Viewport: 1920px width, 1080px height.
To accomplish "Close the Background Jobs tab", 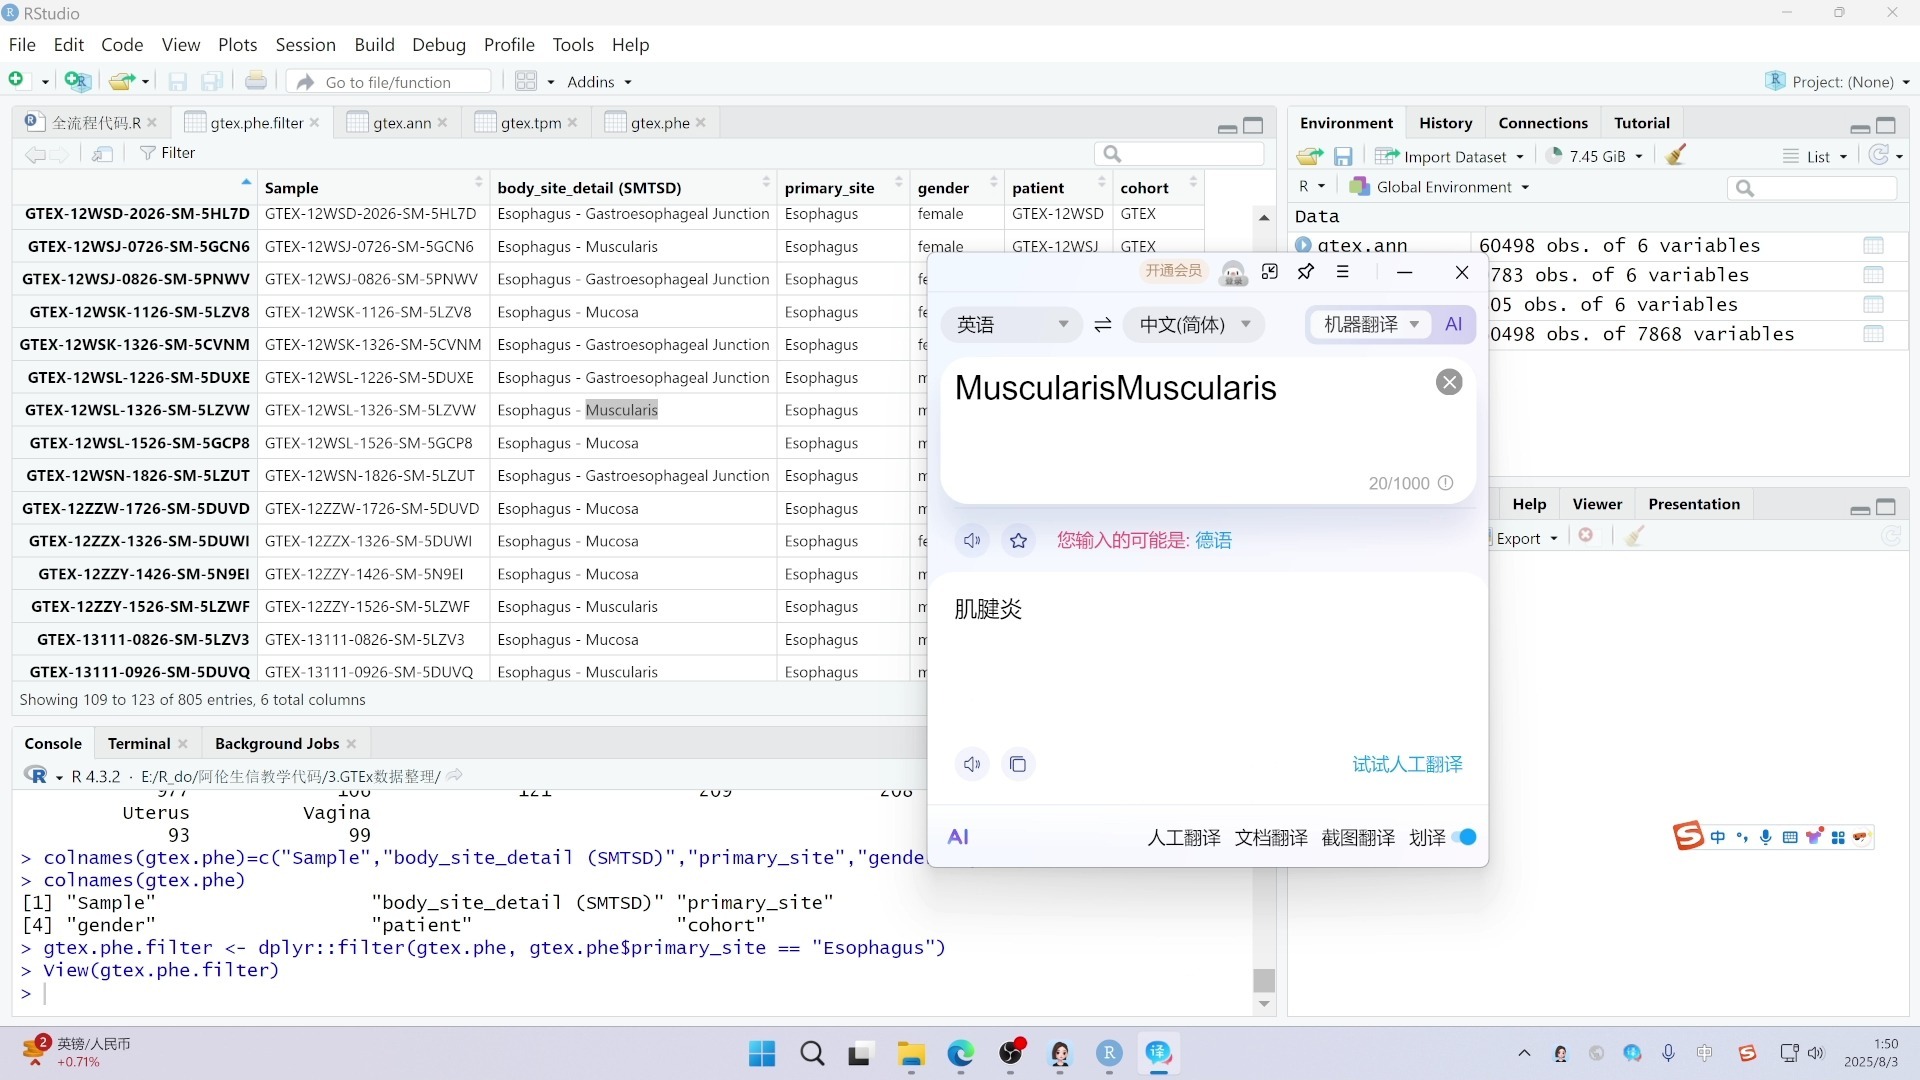I will tap(351, 744).
